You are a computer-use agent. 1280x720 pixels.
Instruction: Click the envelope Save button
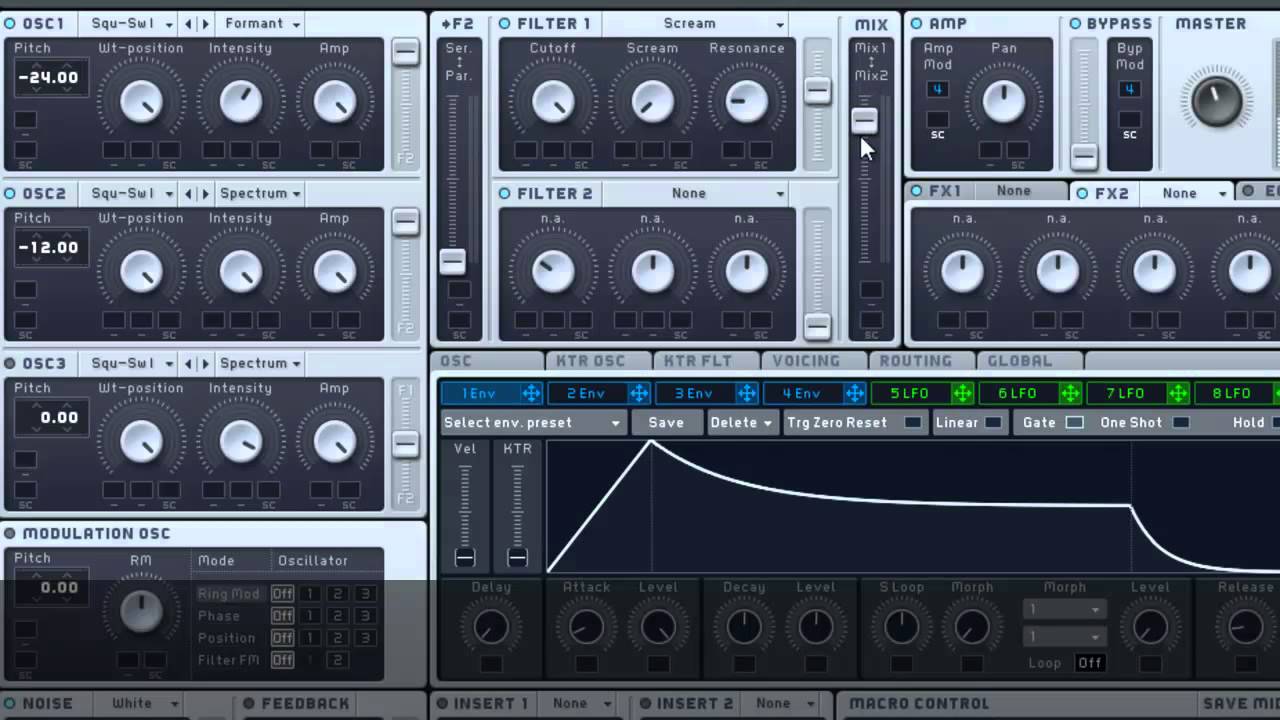click(x=666, y=422)
